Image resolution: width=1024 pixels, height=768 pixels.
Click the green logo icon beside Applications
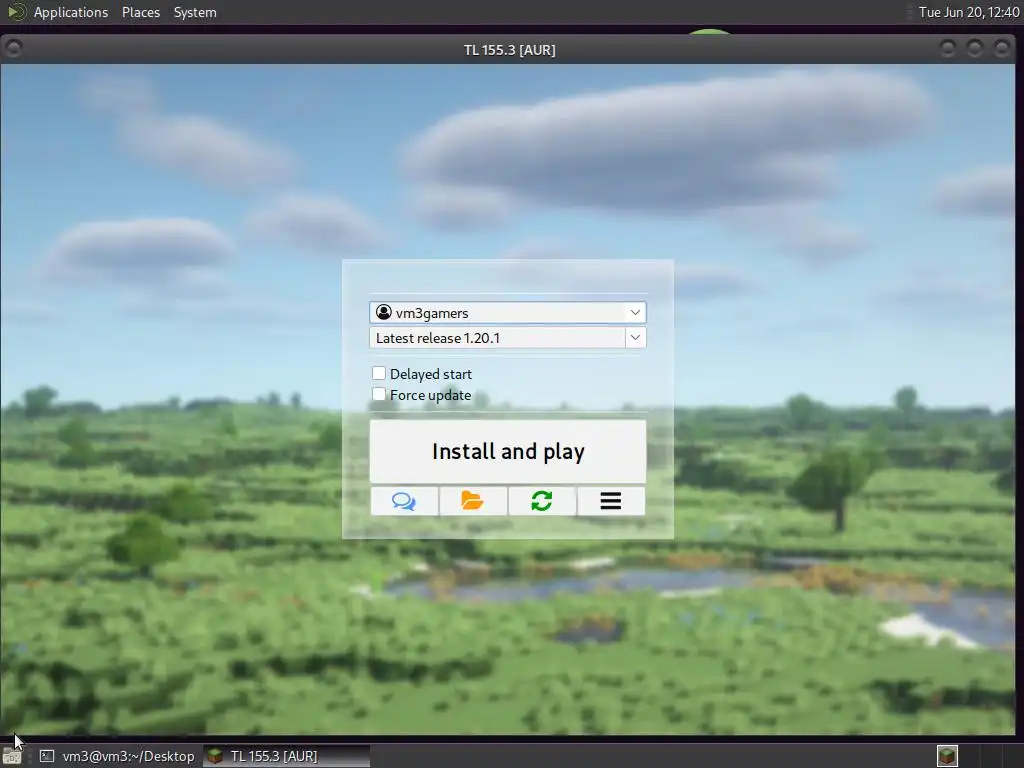click(17, 12)
